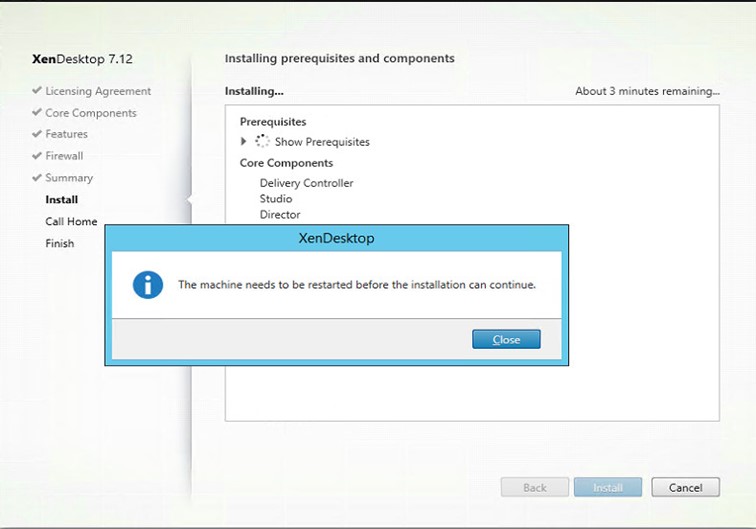Click the Cancel button
This screenshot has height=529, width=756.
point(685,488)
